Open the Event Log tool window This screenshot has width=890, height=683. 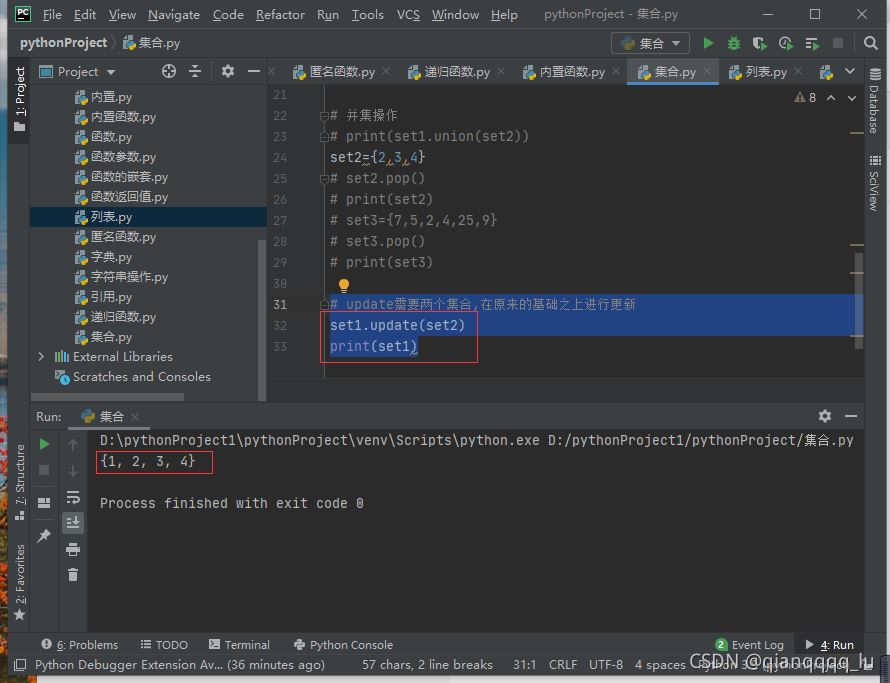coord(750,645)
